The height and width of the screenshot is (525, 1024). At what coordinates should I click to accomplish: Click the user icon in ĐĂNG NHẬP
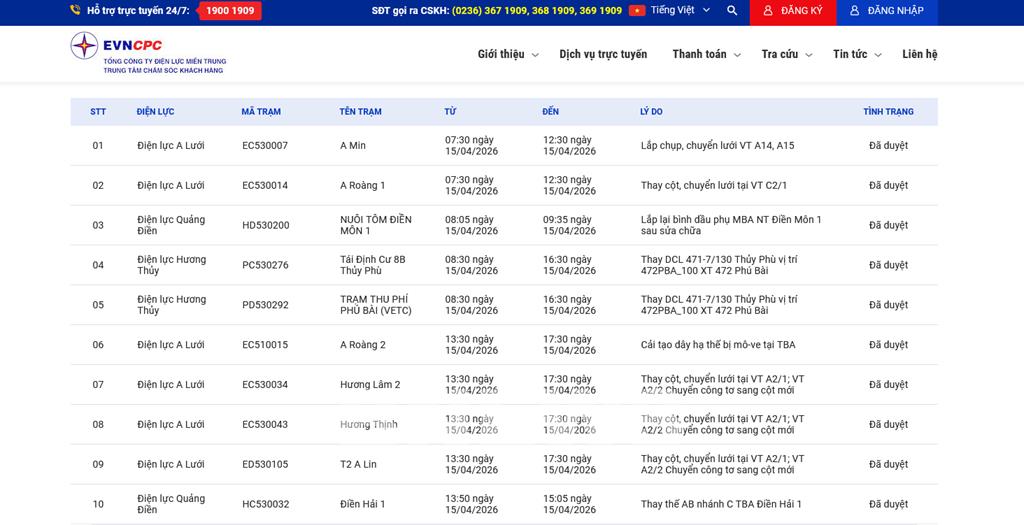pos(855,11)
